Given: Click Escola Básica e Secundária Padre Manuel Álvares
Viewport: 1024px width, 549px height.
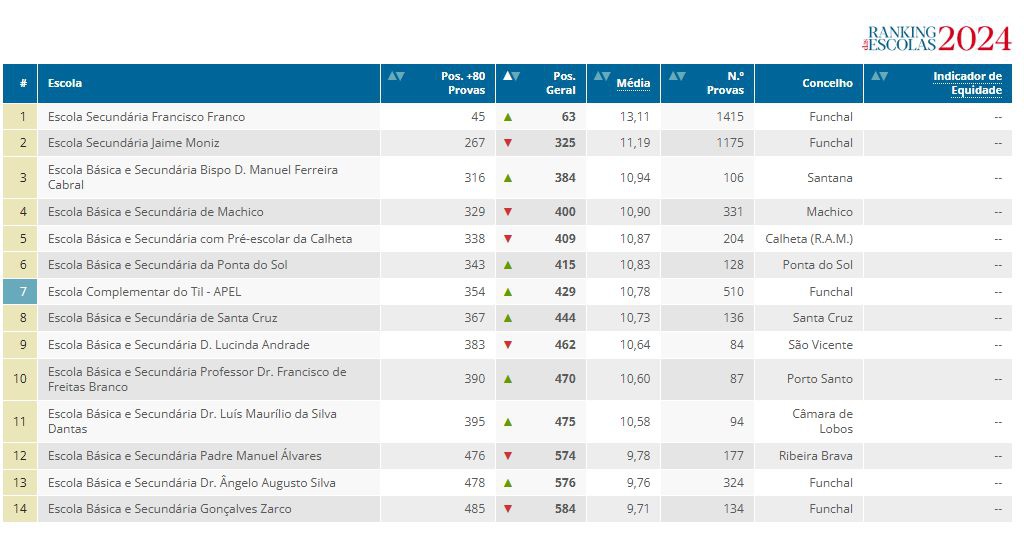Looking at the screenshot, I should pyautogui.click(x=184, y=456).
